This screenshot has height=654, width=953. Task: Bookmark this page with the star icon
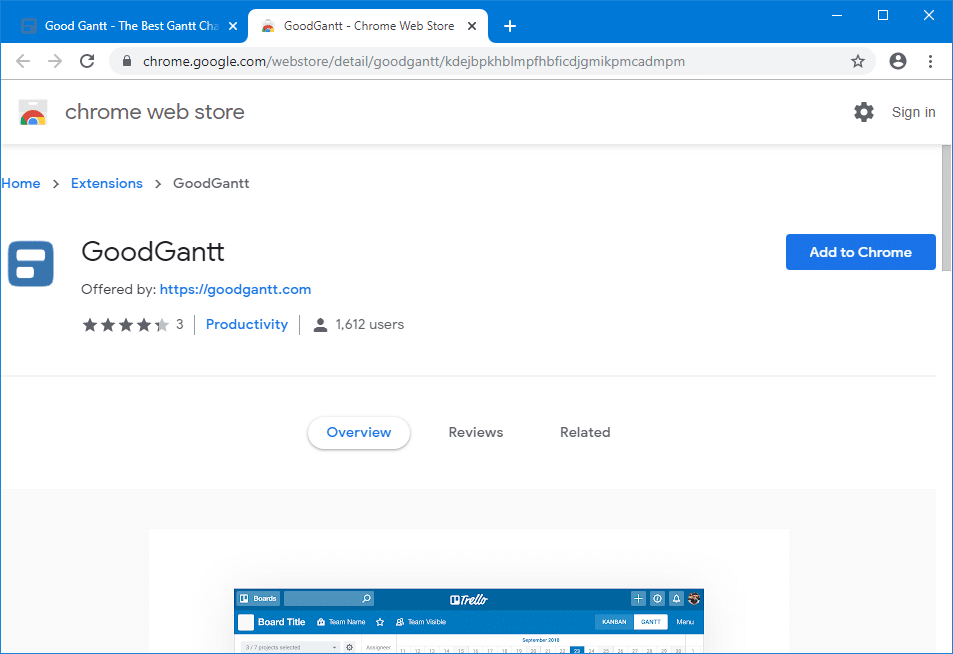tap(858, 61)
